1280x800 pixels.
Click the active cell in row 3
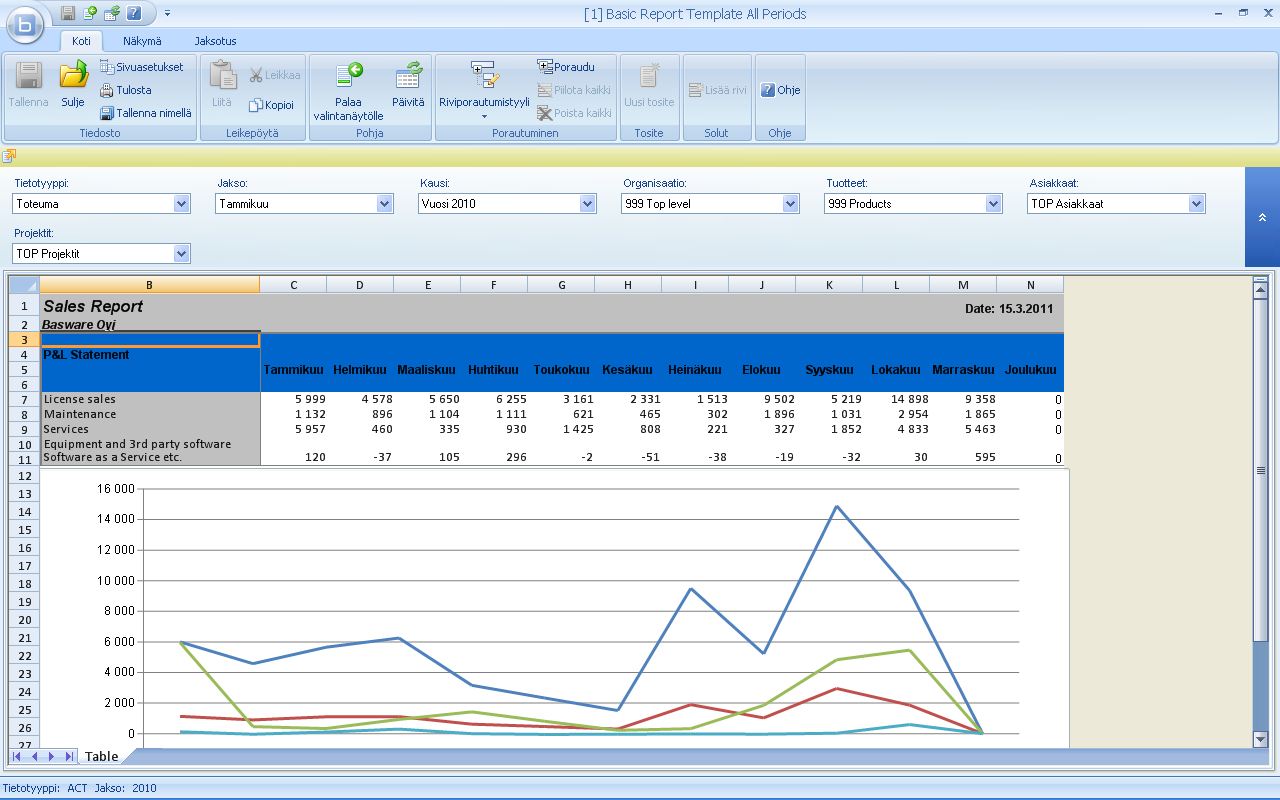(x=150, y=340)
